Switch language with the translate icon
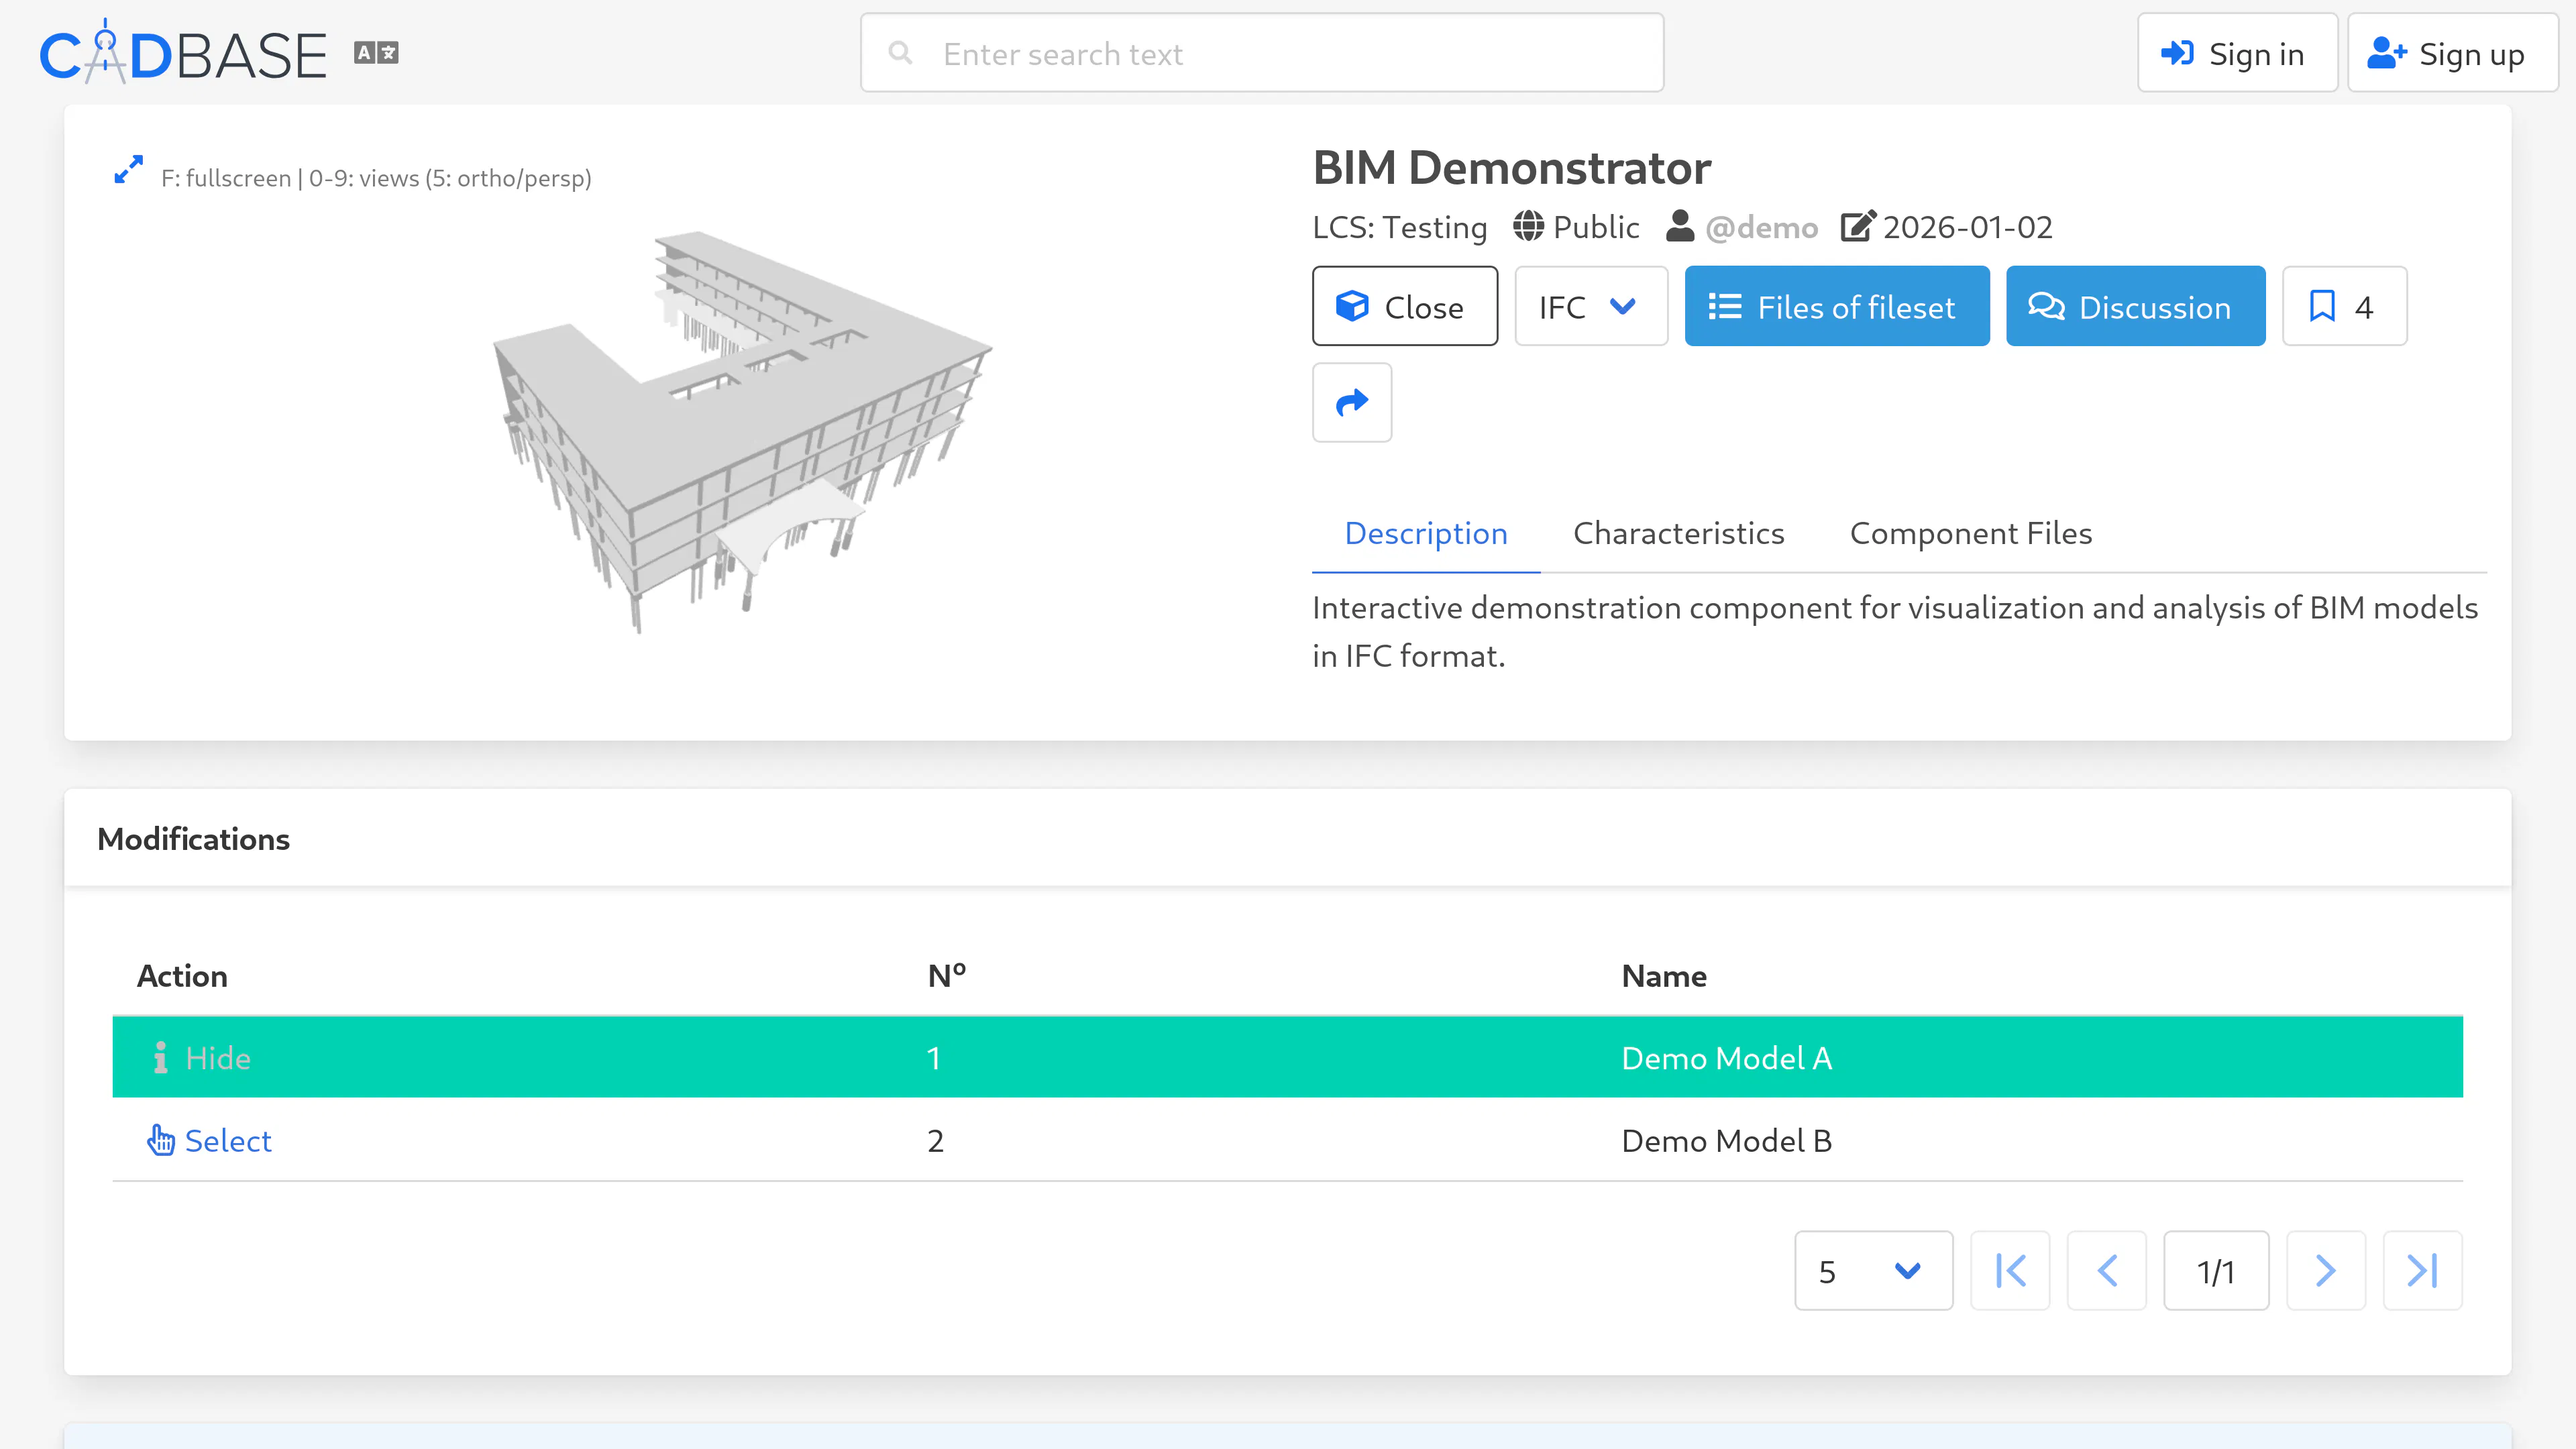Image resolution: width=2576 pixels, height=1449 pixels. [x=376, y=53]
